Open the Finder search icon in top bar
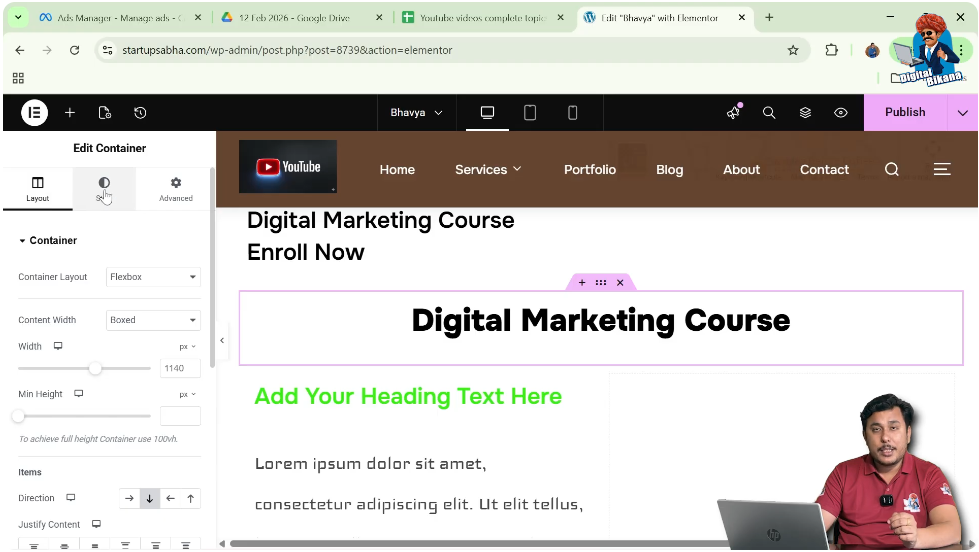The height and width of the screenshot is (552, 979). click(x=769, y=113)
